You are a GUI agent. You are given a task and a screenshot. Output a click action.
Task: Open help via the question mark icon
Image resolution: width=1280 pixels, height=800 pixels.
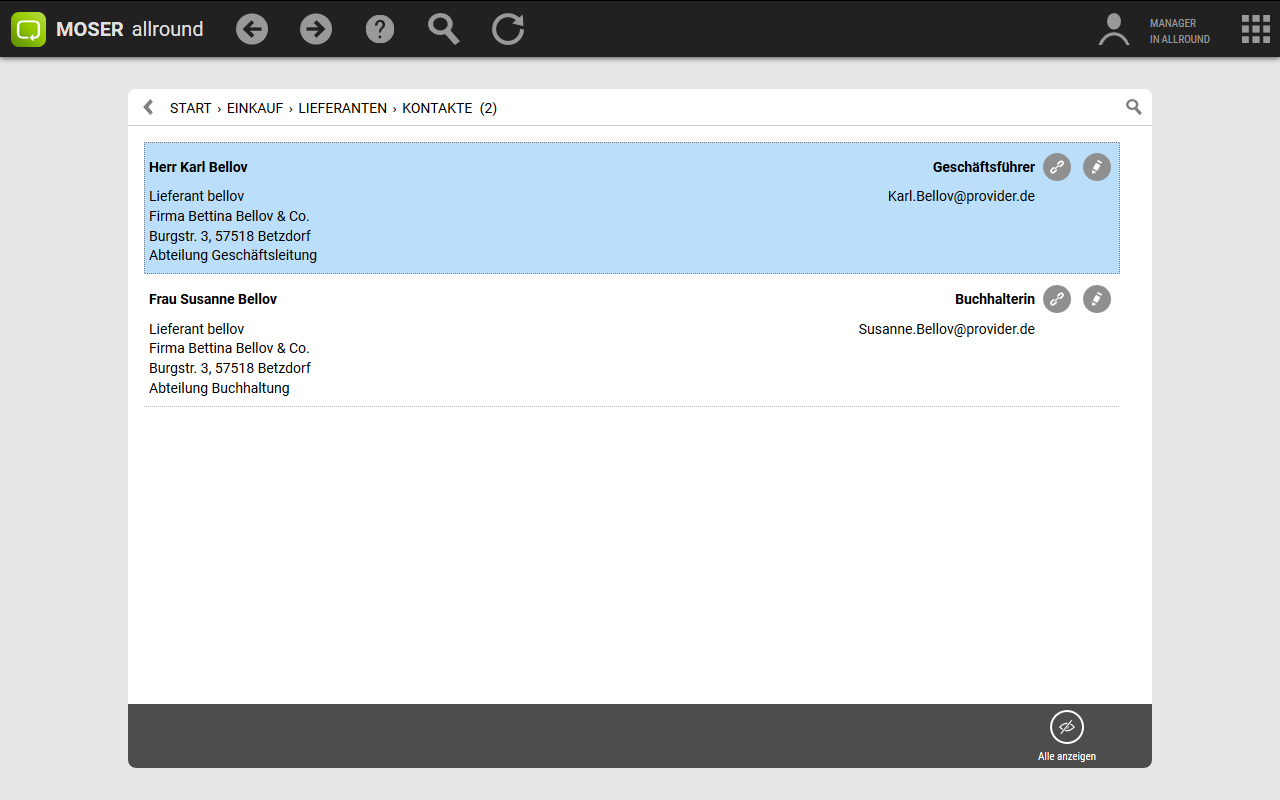[x=380, y=29]
